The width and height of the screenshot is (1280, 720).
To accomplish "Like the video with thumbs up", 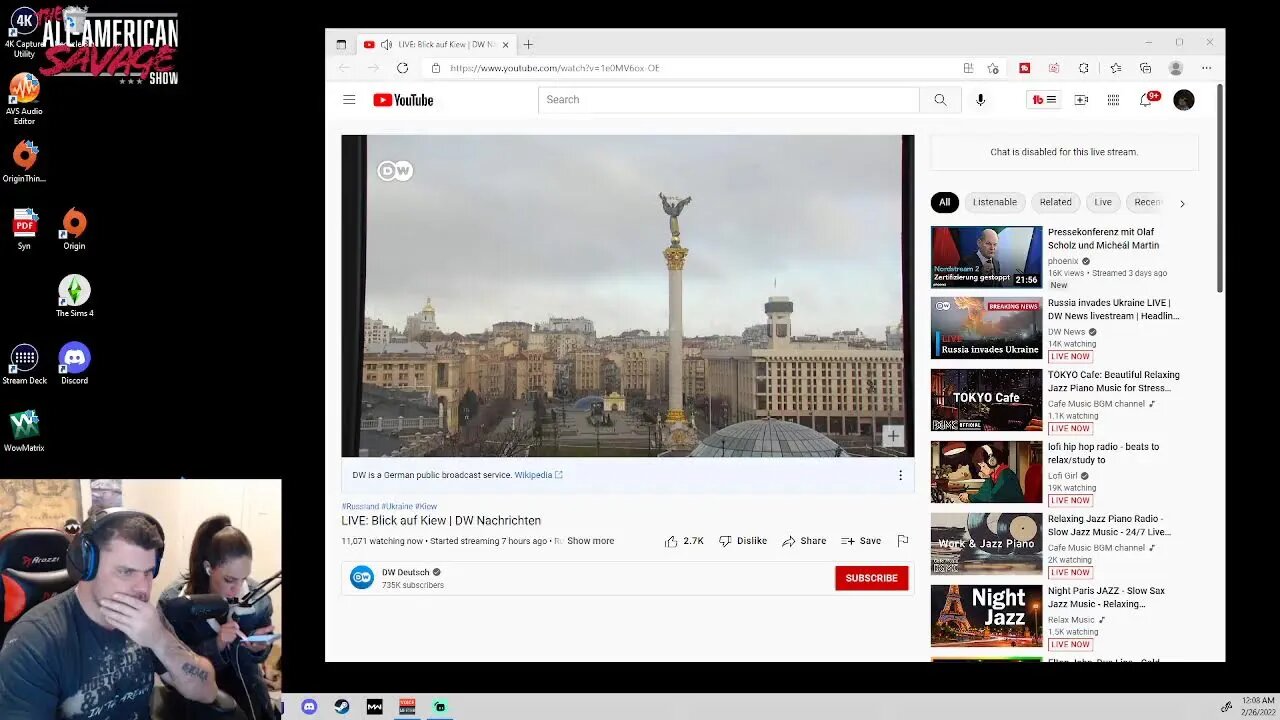I will coord(684,541).
